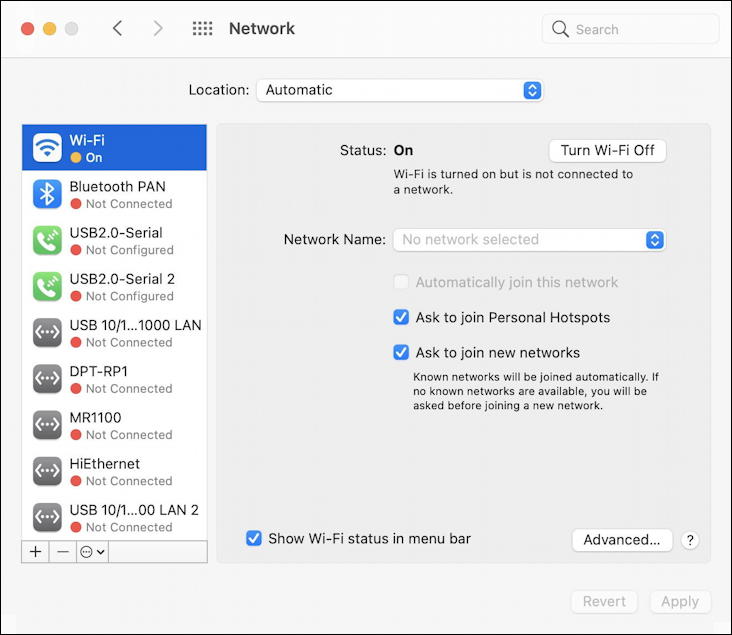The image size is (732, 635).
Task: Toggle Show Wi-Fi status in menu bar
Action: [254, 538]
